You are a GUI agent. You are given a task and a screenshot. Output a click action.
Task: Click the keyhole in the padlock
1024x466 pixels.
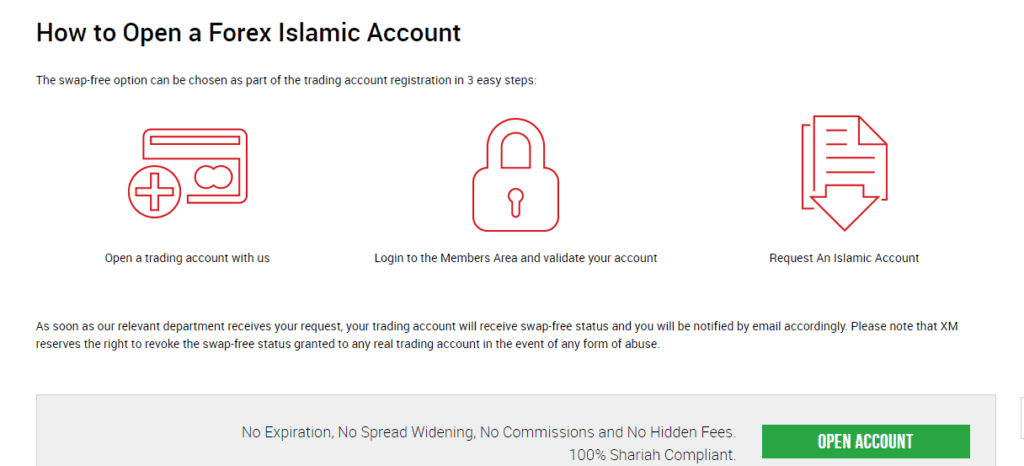515,198
